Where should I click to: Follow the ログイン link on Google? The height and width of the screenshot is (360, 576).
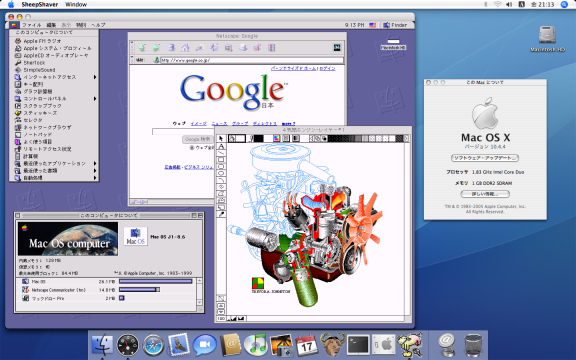(x=327, y=68)
